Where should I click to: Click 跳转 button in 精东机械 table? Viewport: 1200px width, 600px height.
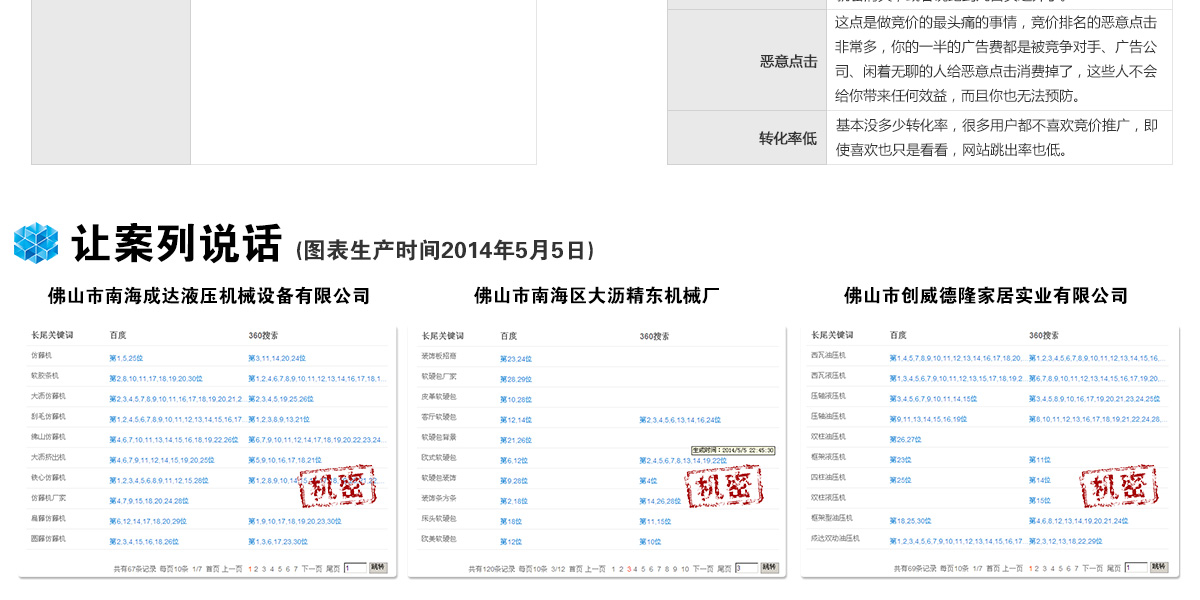pyautogui.click(x=770, y=567)
